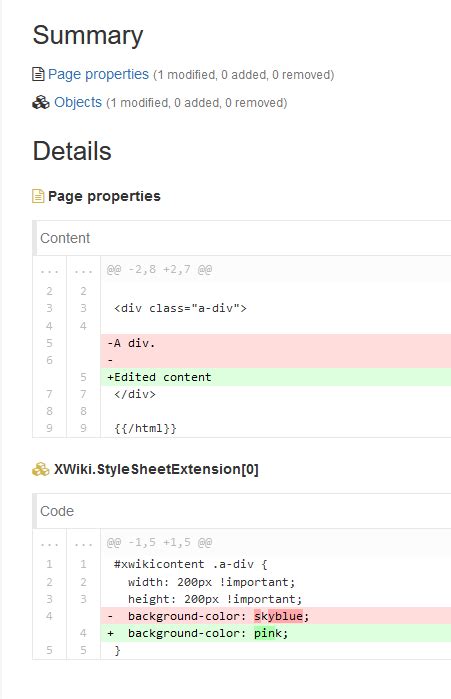The width and height of the screenshot is (451, 699).
Task: Click the Details heading
Action: point(72,151)
